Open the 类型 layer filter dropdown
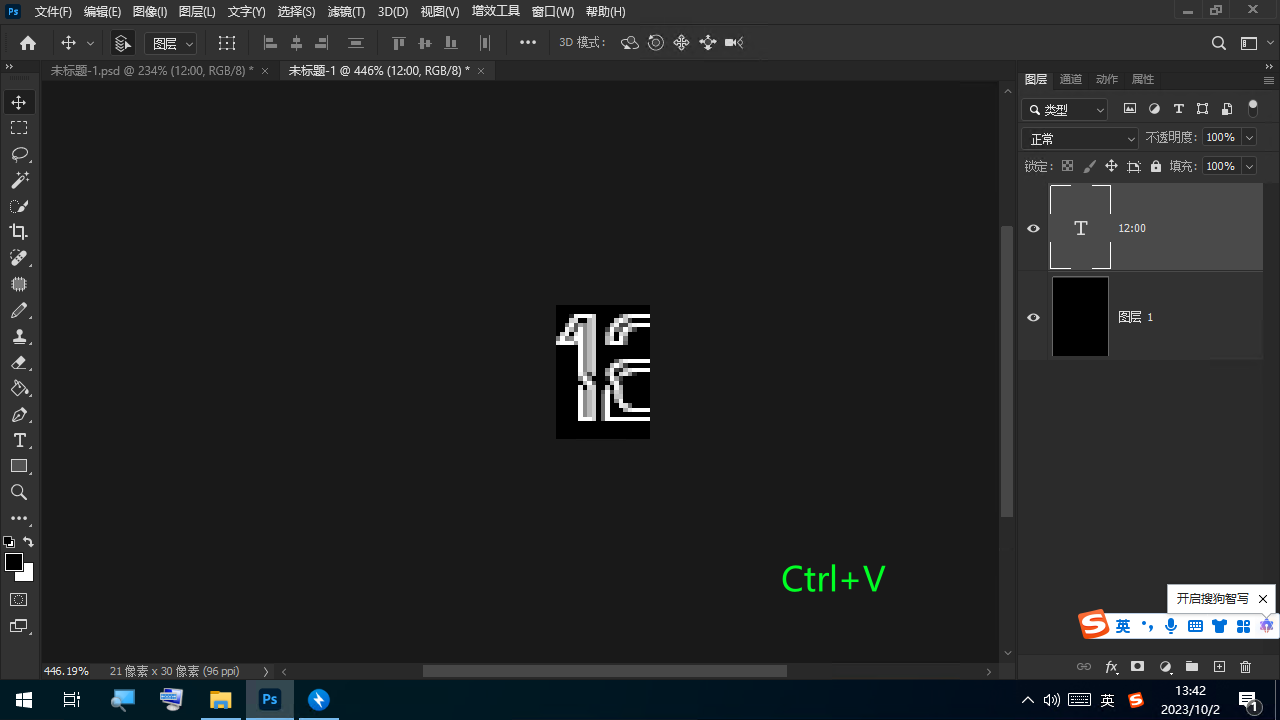The image size is (1280, 720). pyautogui.click(x=1065, y=110)
